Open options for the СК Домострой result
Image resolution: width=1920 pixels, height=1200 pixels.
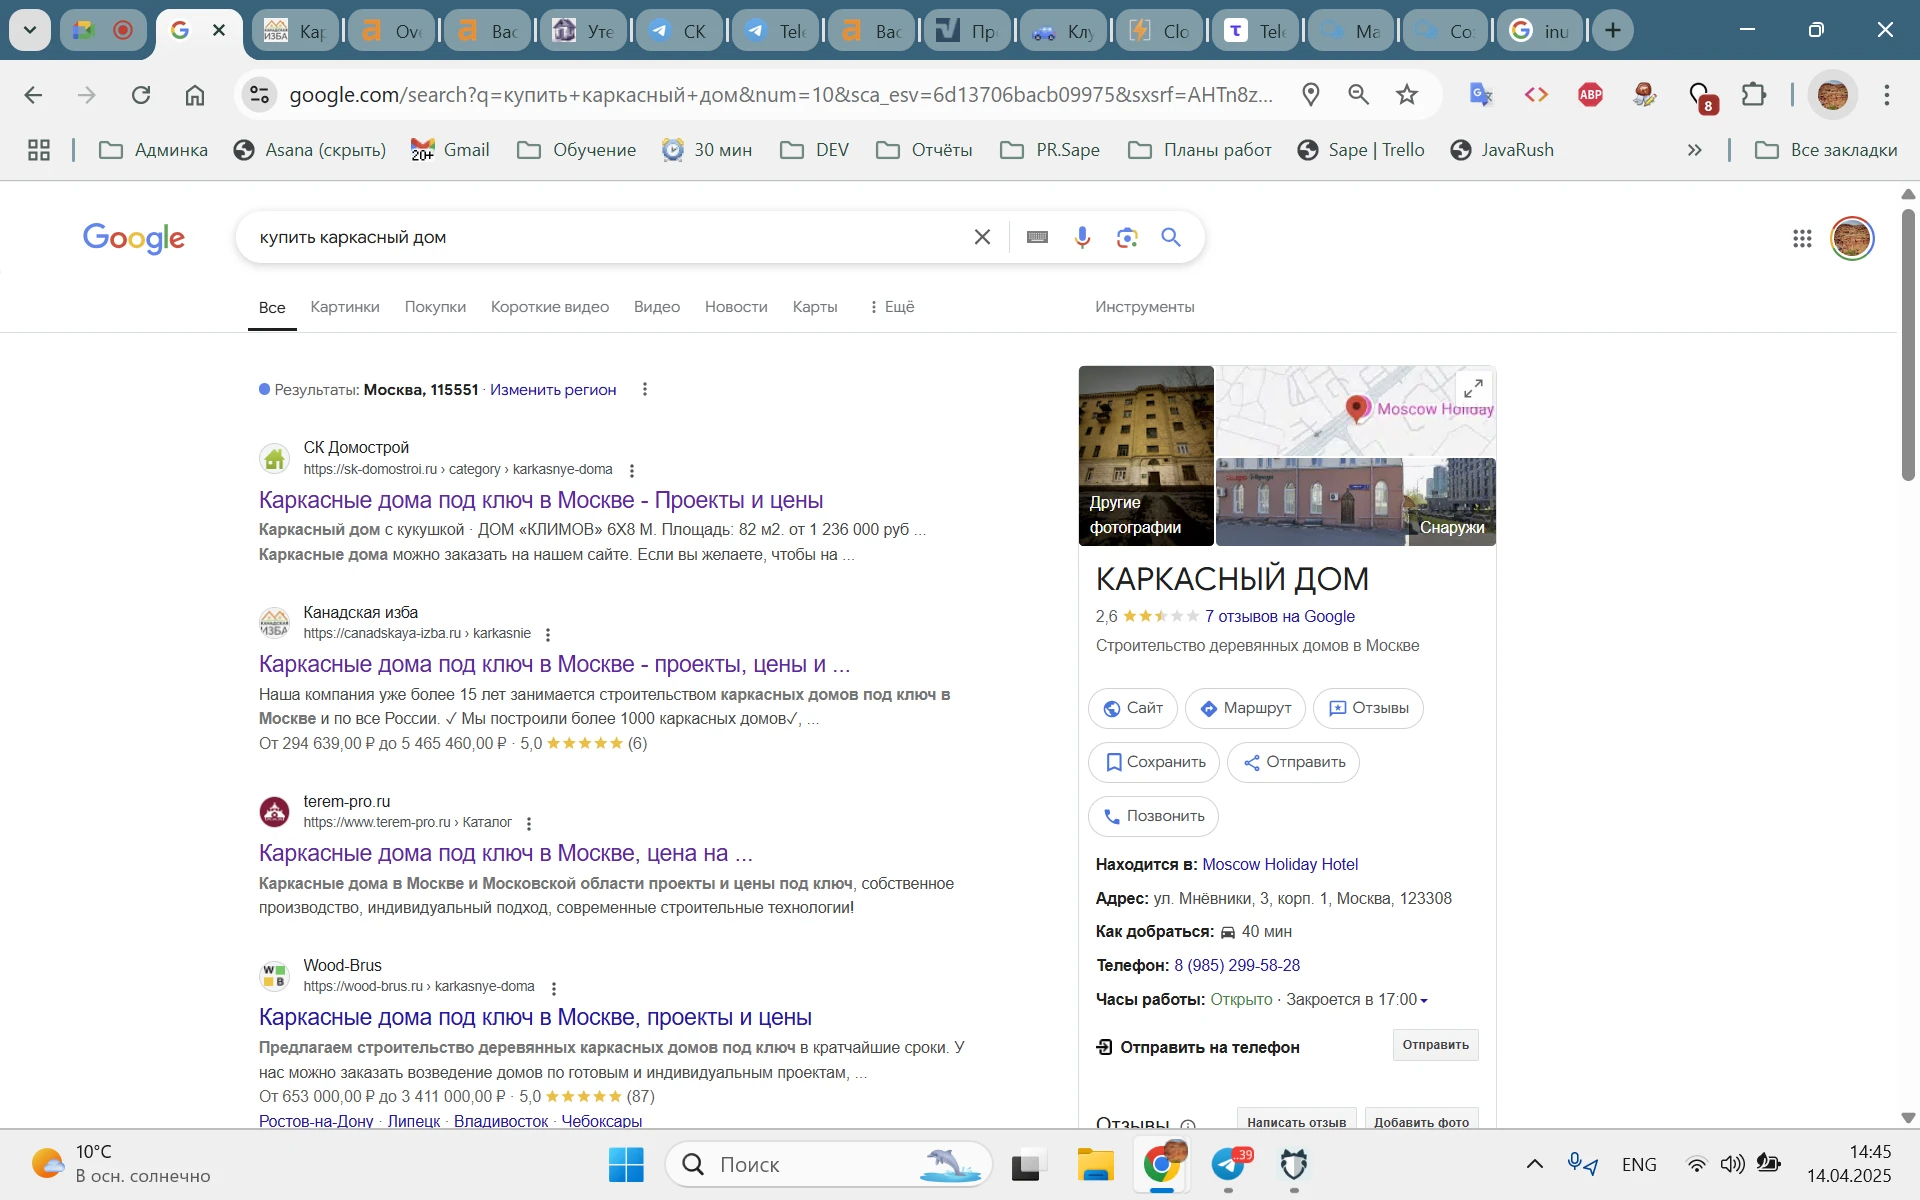(x=631, y=470)
